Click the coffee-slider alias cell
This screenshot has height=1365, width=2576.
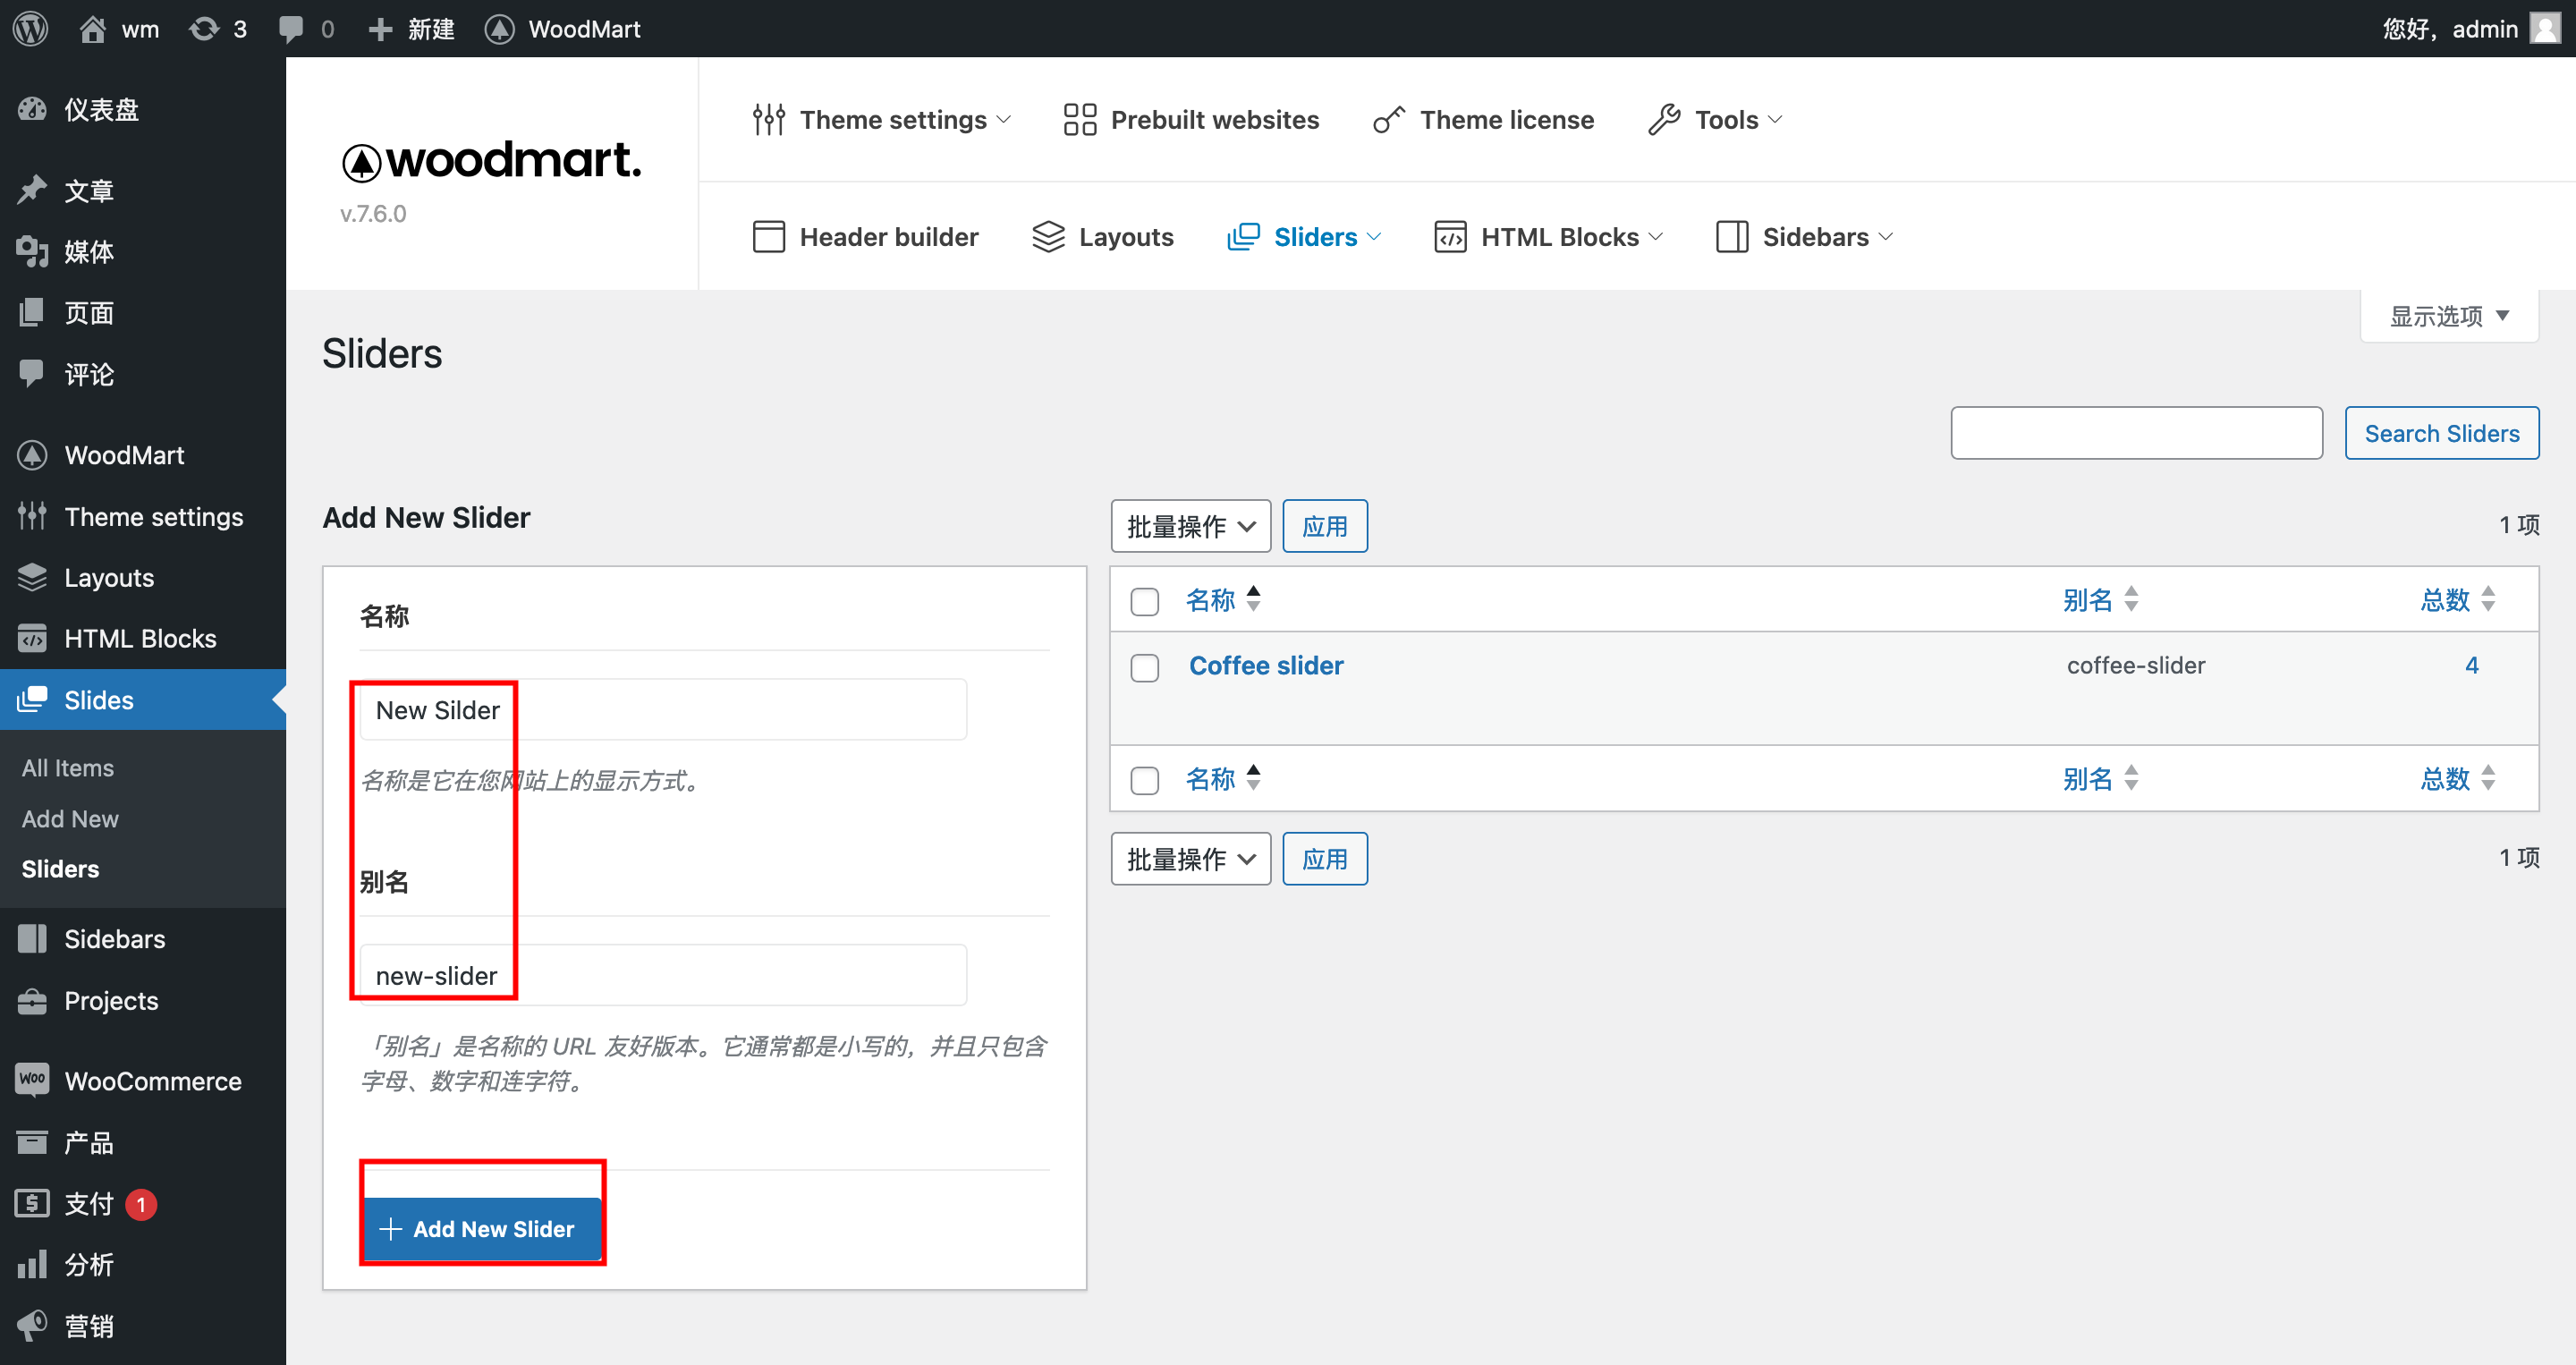pos(2135,666)
